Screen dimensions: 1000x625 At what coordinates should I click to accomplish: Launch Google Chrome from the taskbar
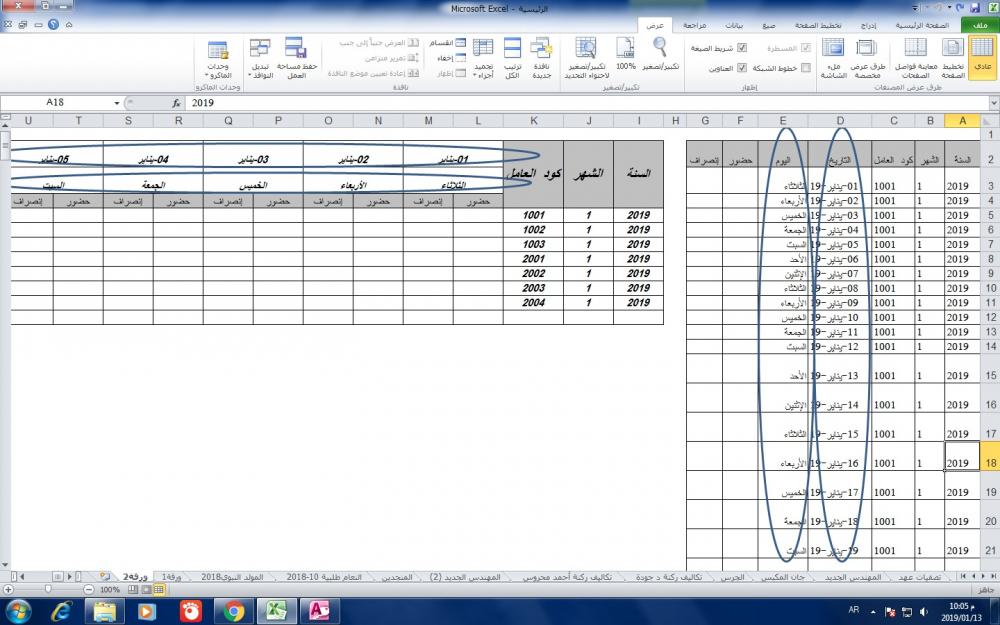pos(233,610)
